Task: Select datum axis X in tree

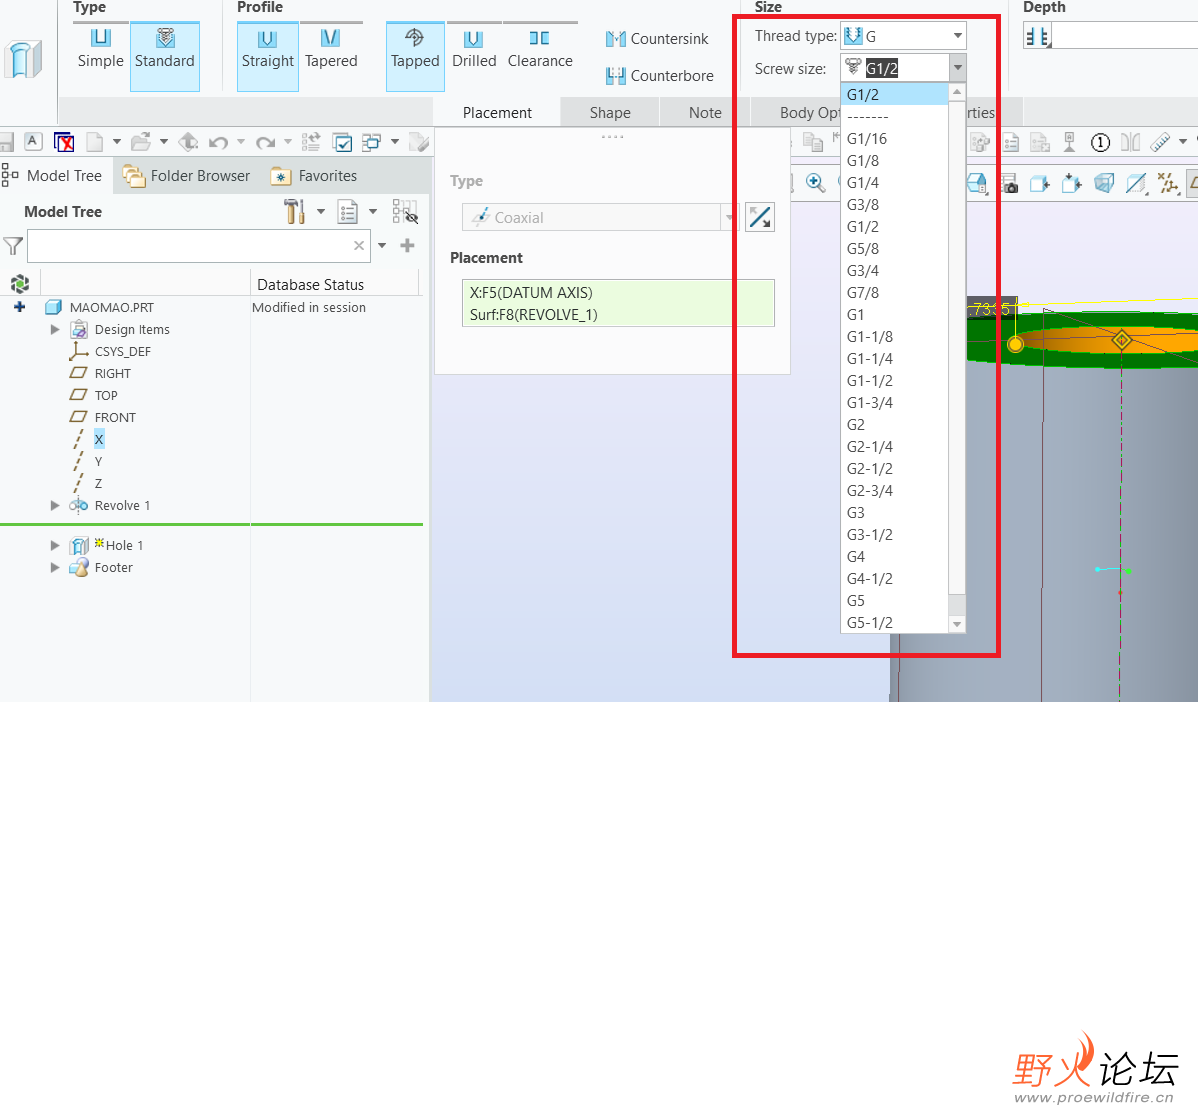Action: pyautogui.click(x=99, y=439)
